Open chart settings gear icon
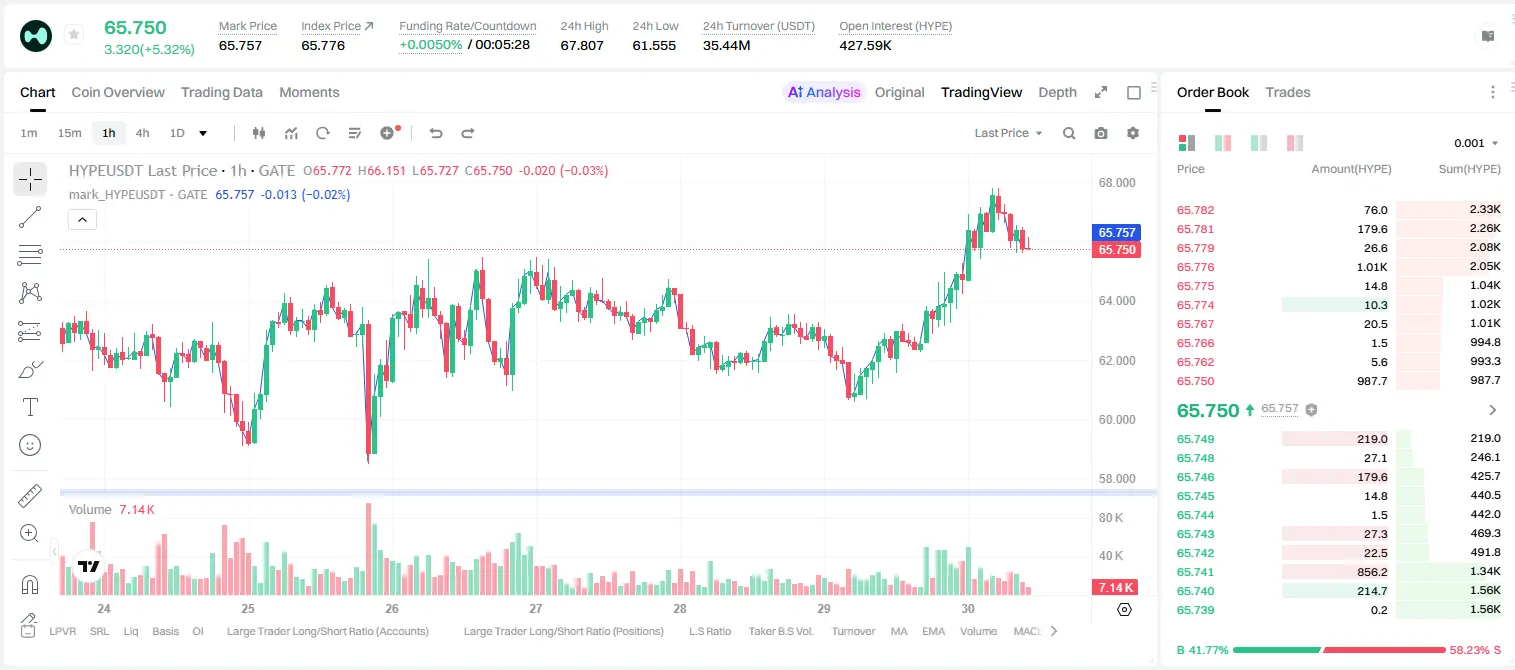Viewport: 1515px width, 670px height. pyautogui.click(x=1133, y=133)
